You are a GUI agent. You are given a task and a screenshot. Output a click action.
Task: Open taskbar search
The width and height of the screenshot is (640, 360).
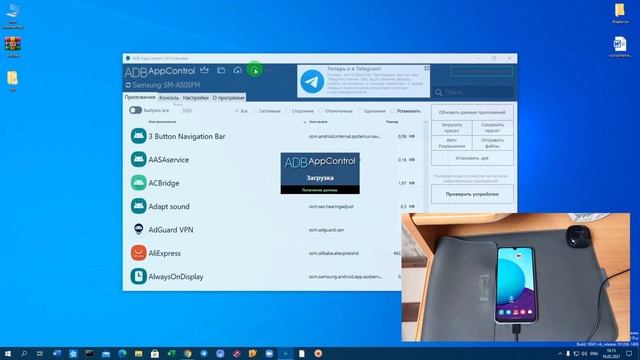(24, 353)
